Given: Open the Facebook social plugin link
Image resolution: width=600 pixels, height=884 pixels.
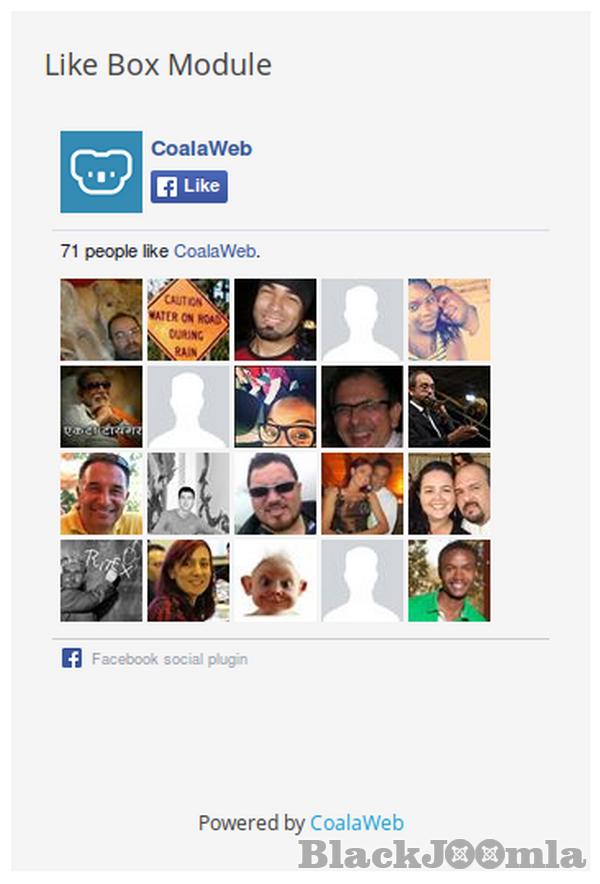Looking at the screenshot, I should pyautogui.click(x=170, y=659).
